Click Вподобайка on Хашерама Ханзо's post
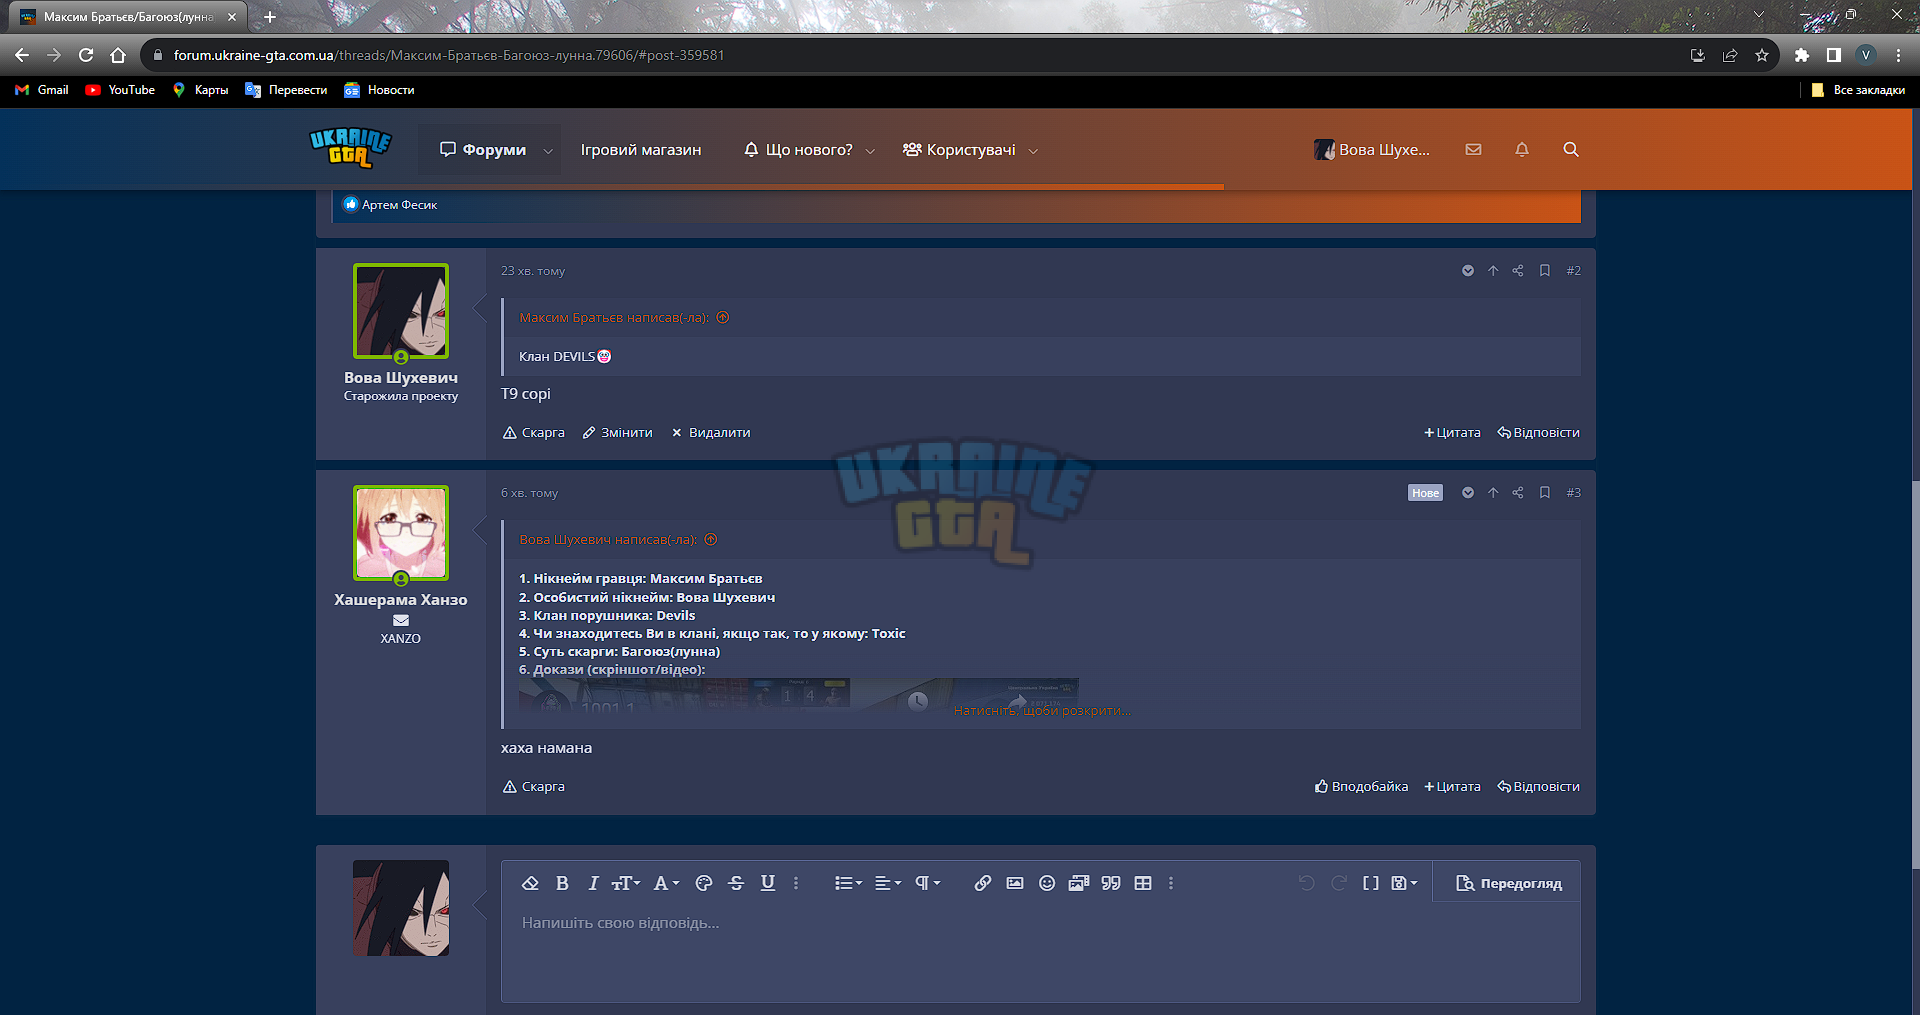This screenshot has width=1920, height=1015. pyautogui.click(x=1361, y=787)
